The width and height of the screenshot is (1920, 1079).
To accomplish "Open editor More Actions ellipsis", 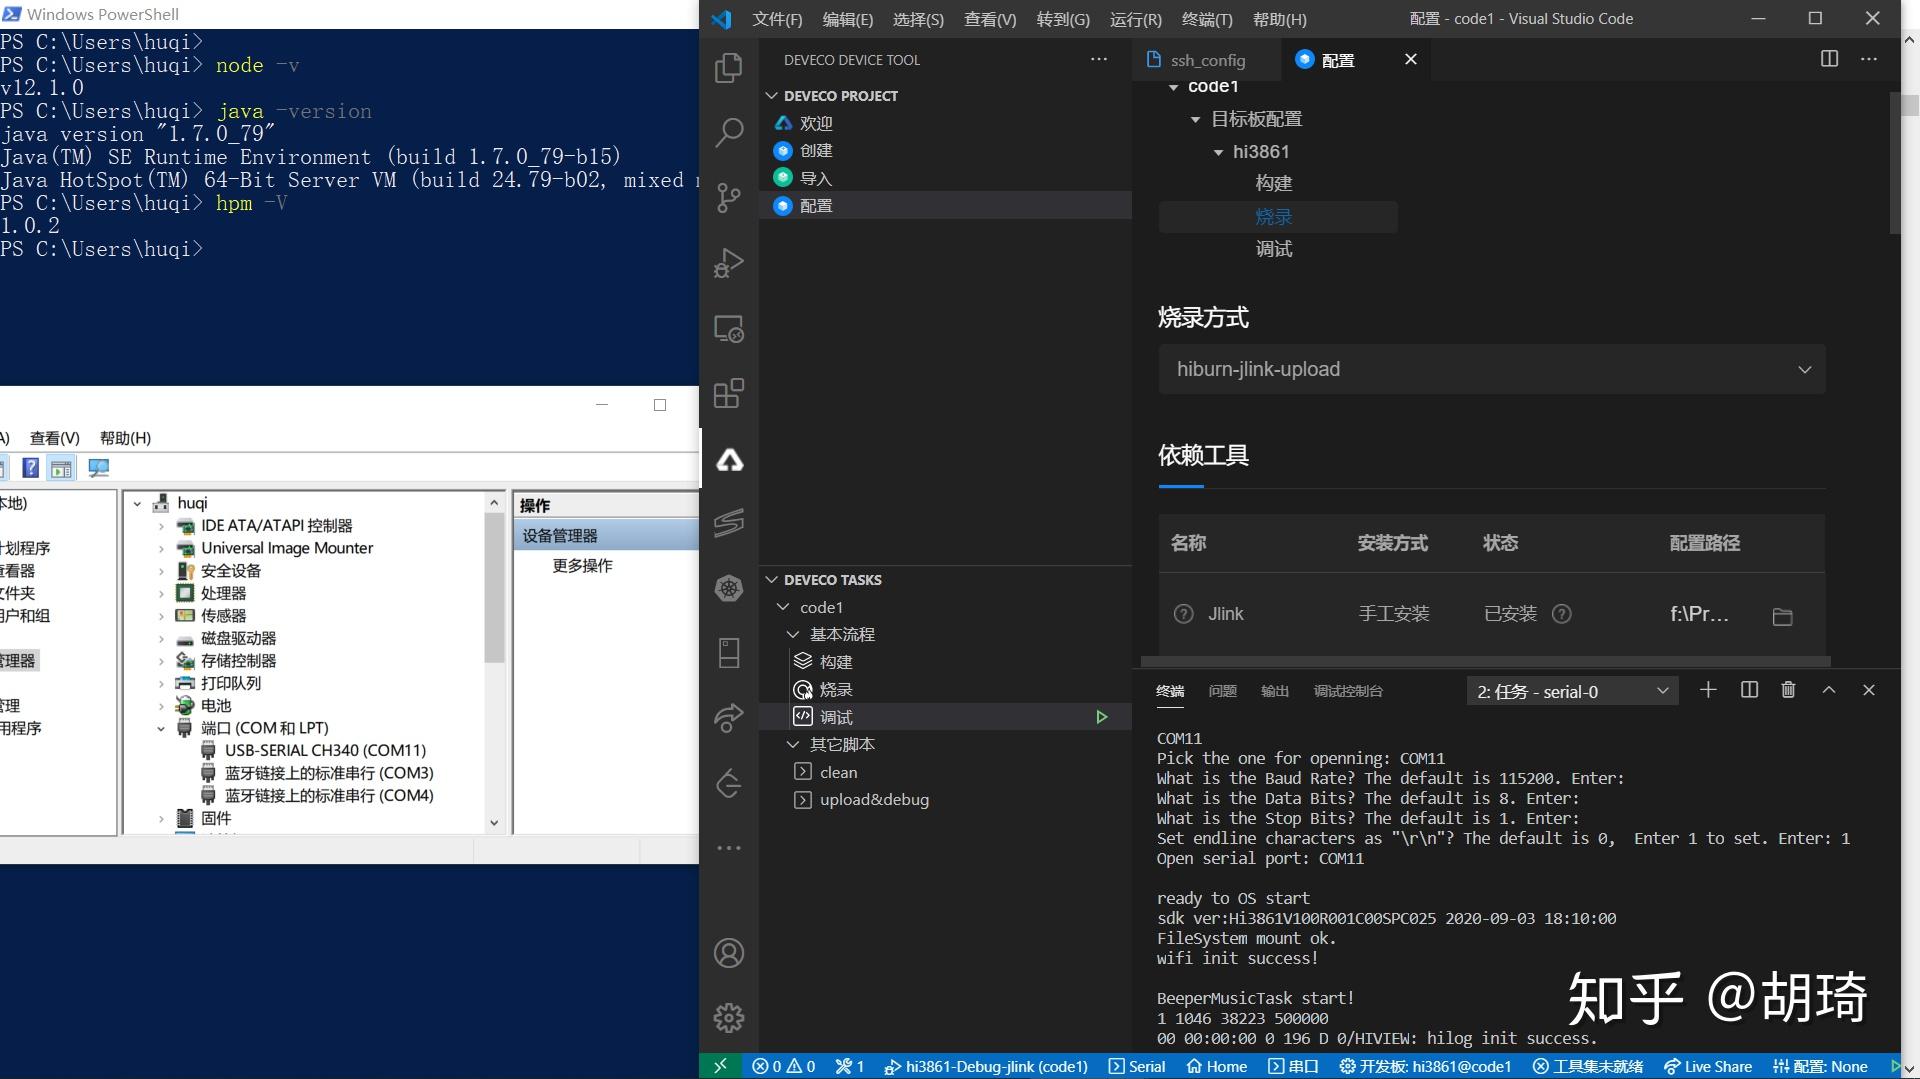I will 1868,59.
